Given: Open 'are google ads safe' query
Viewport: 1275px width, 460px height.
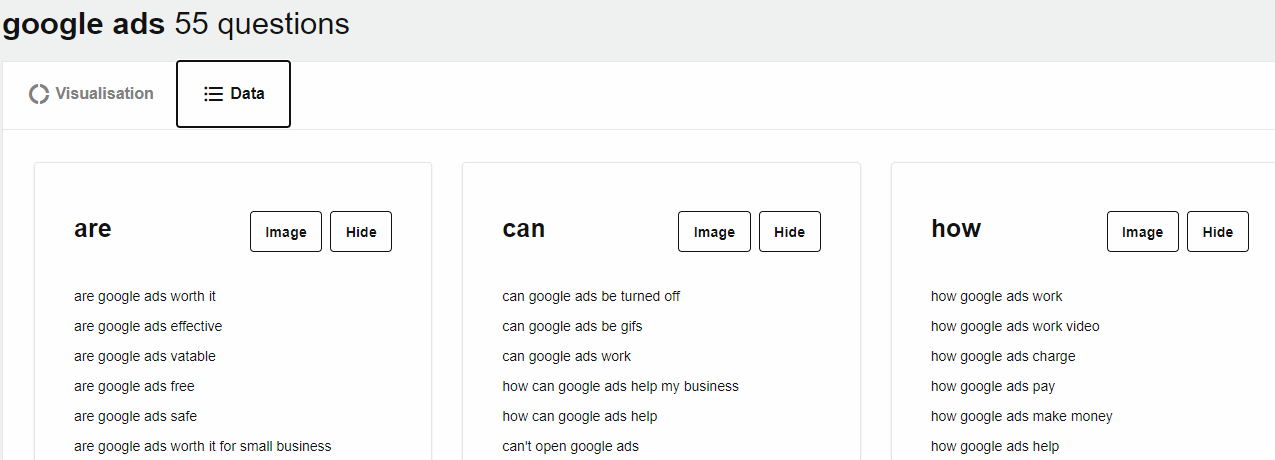Looking at the screenshot, I should [x=136, y=416].
